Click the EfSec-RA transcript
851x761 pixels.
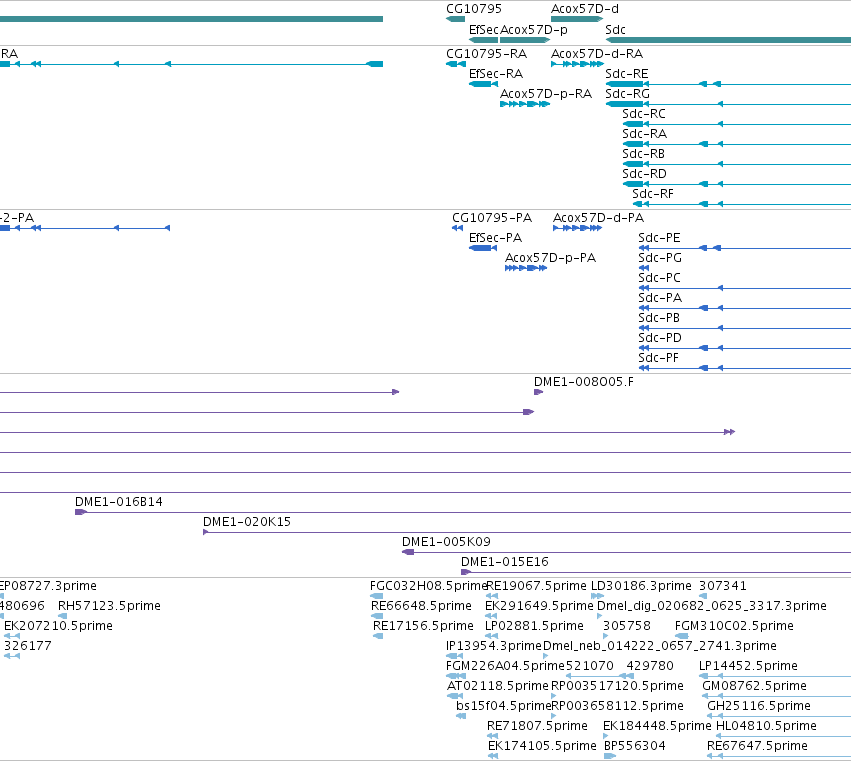(x=483, y=84)
